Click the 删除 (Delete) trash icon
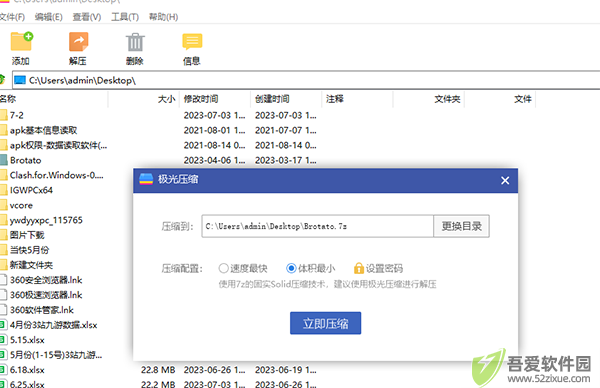The width and height of the screenshot is (600, 388). [135, 42]
